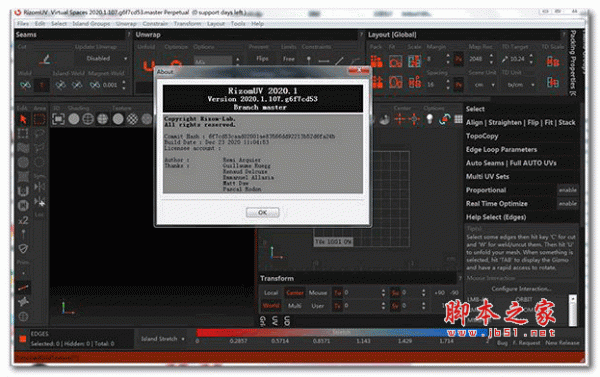Select the checkered Texture sphere
This screenshot has width=600, height=377.
point(132,119)
